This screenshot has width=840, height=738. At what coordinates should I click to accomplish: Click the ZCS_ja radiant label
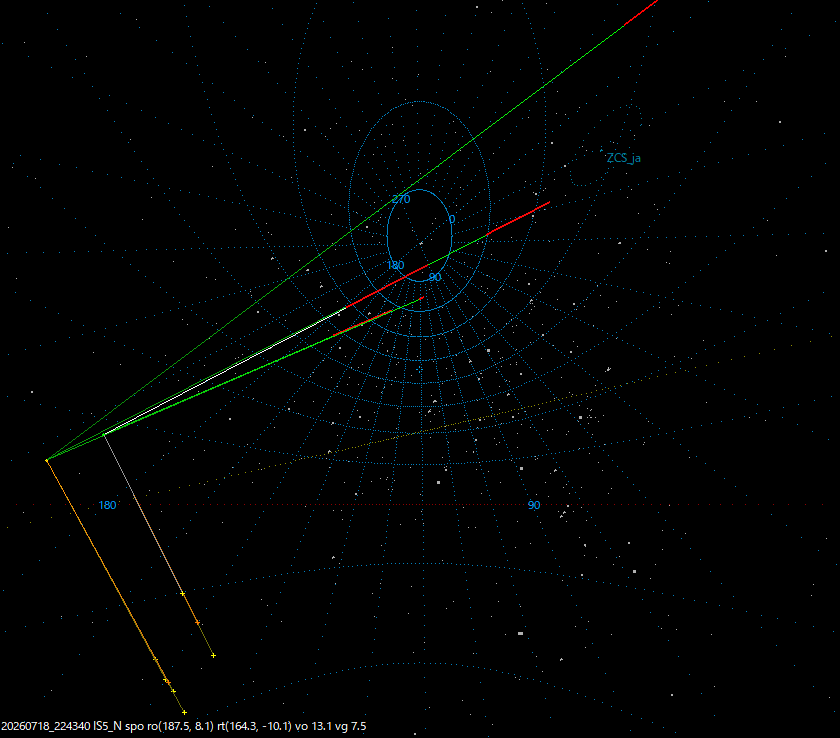tap(624, 158)
